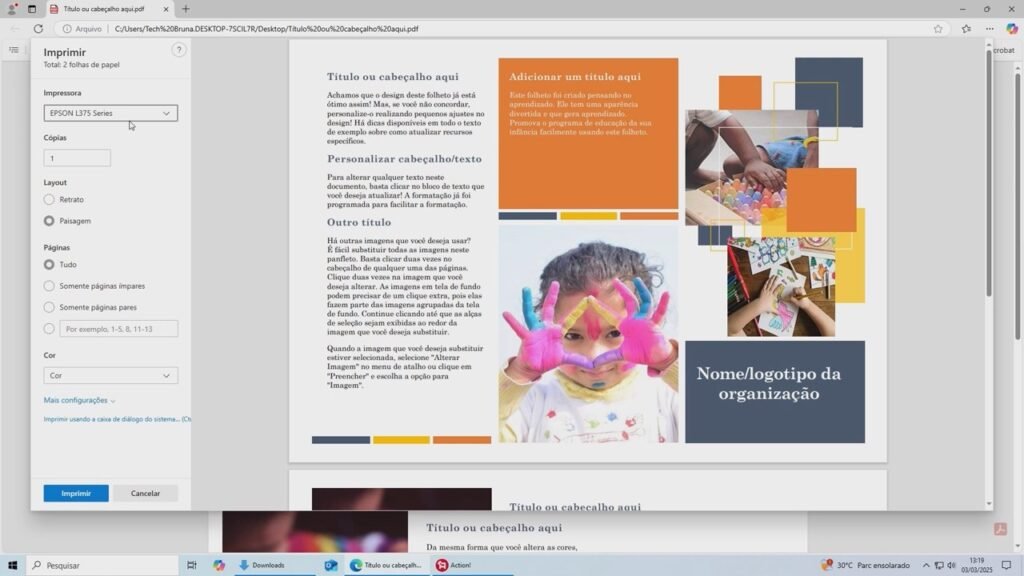The height and width of the screenshot is (576, 1024).
Task: Choose Somente páginas pares option
Action: coord(49,307)
